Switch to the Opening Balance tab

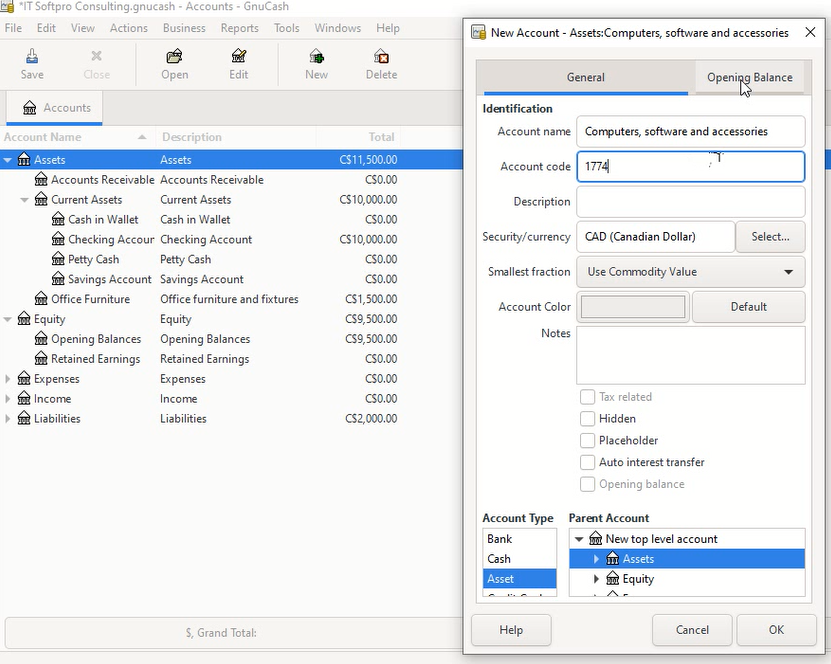(749, 78)
